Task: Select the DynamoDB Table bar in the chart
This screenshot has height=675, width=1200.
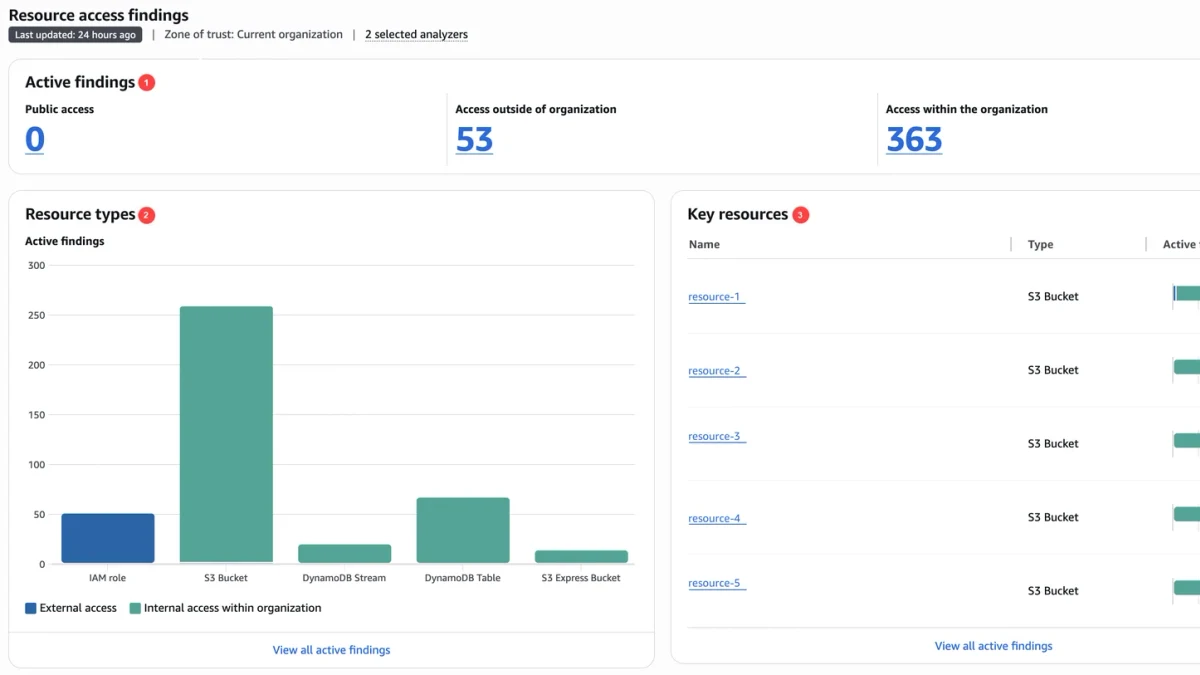Action: tap(463, 530)
